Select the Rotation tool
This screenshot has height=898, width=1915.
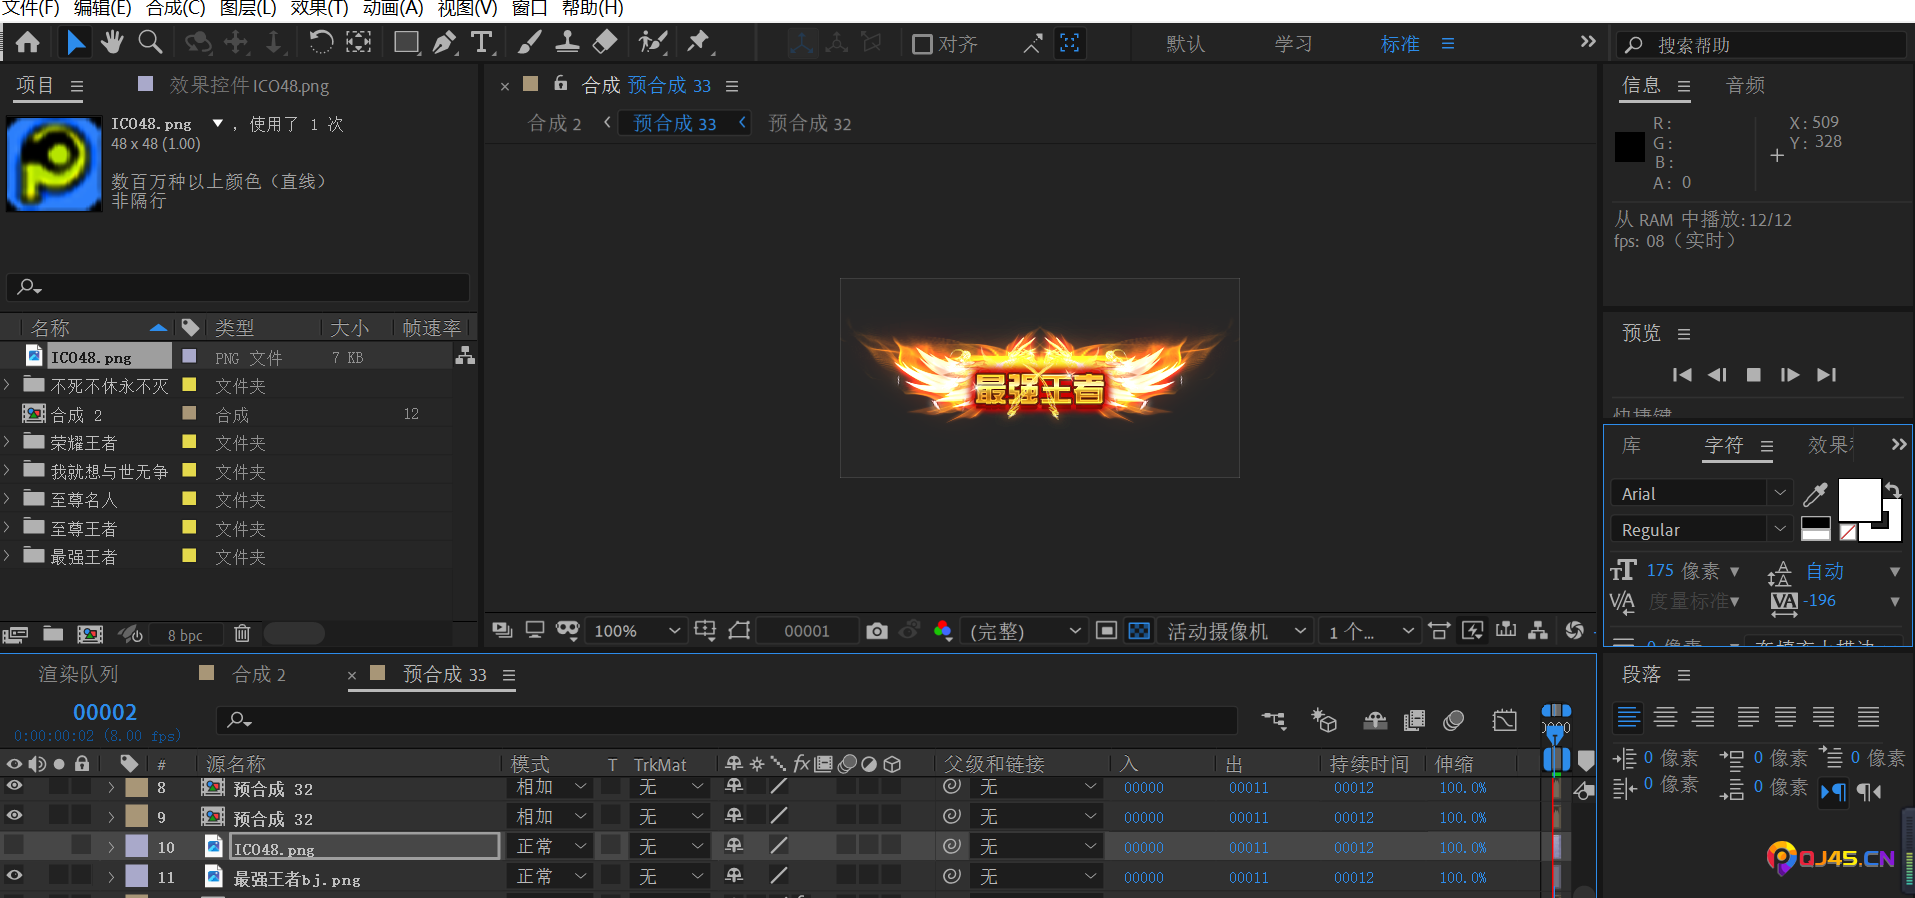click(321, 42)
